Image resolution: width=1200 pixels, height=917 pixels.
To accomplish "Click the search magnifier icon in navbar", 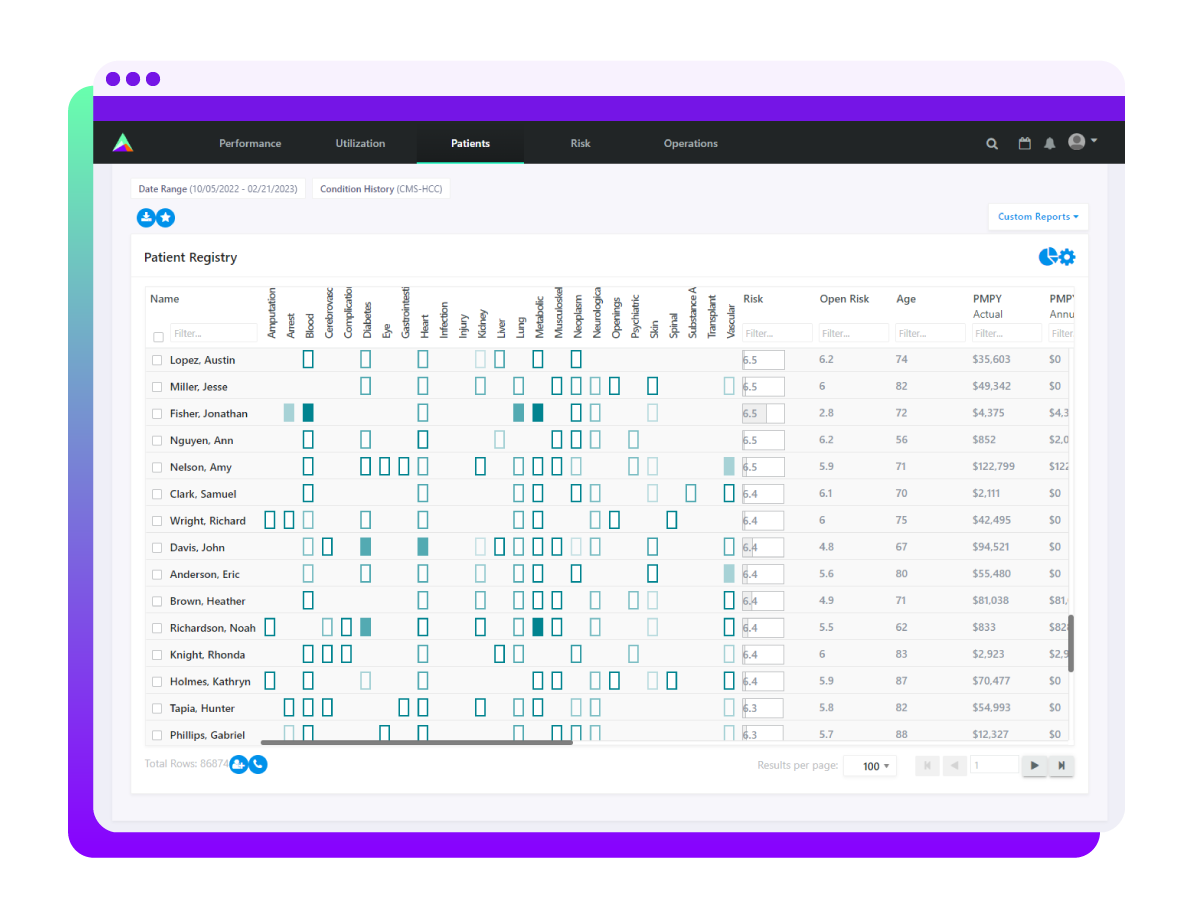I will pyautogui.click(x=992, y=144).
